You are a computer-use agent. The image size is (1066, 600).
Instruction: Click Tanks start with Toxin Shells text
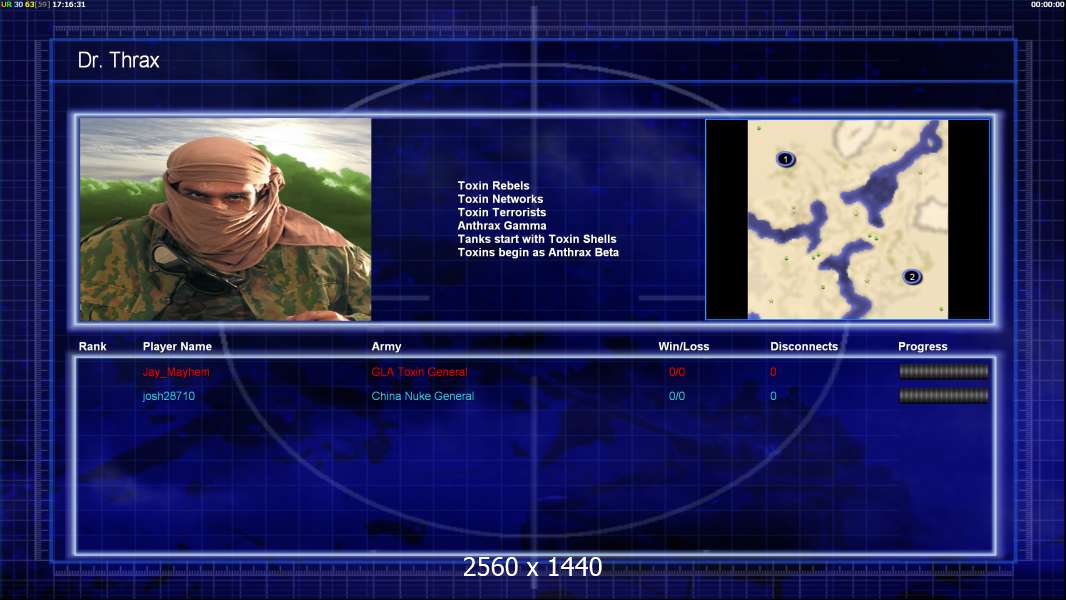536,239
